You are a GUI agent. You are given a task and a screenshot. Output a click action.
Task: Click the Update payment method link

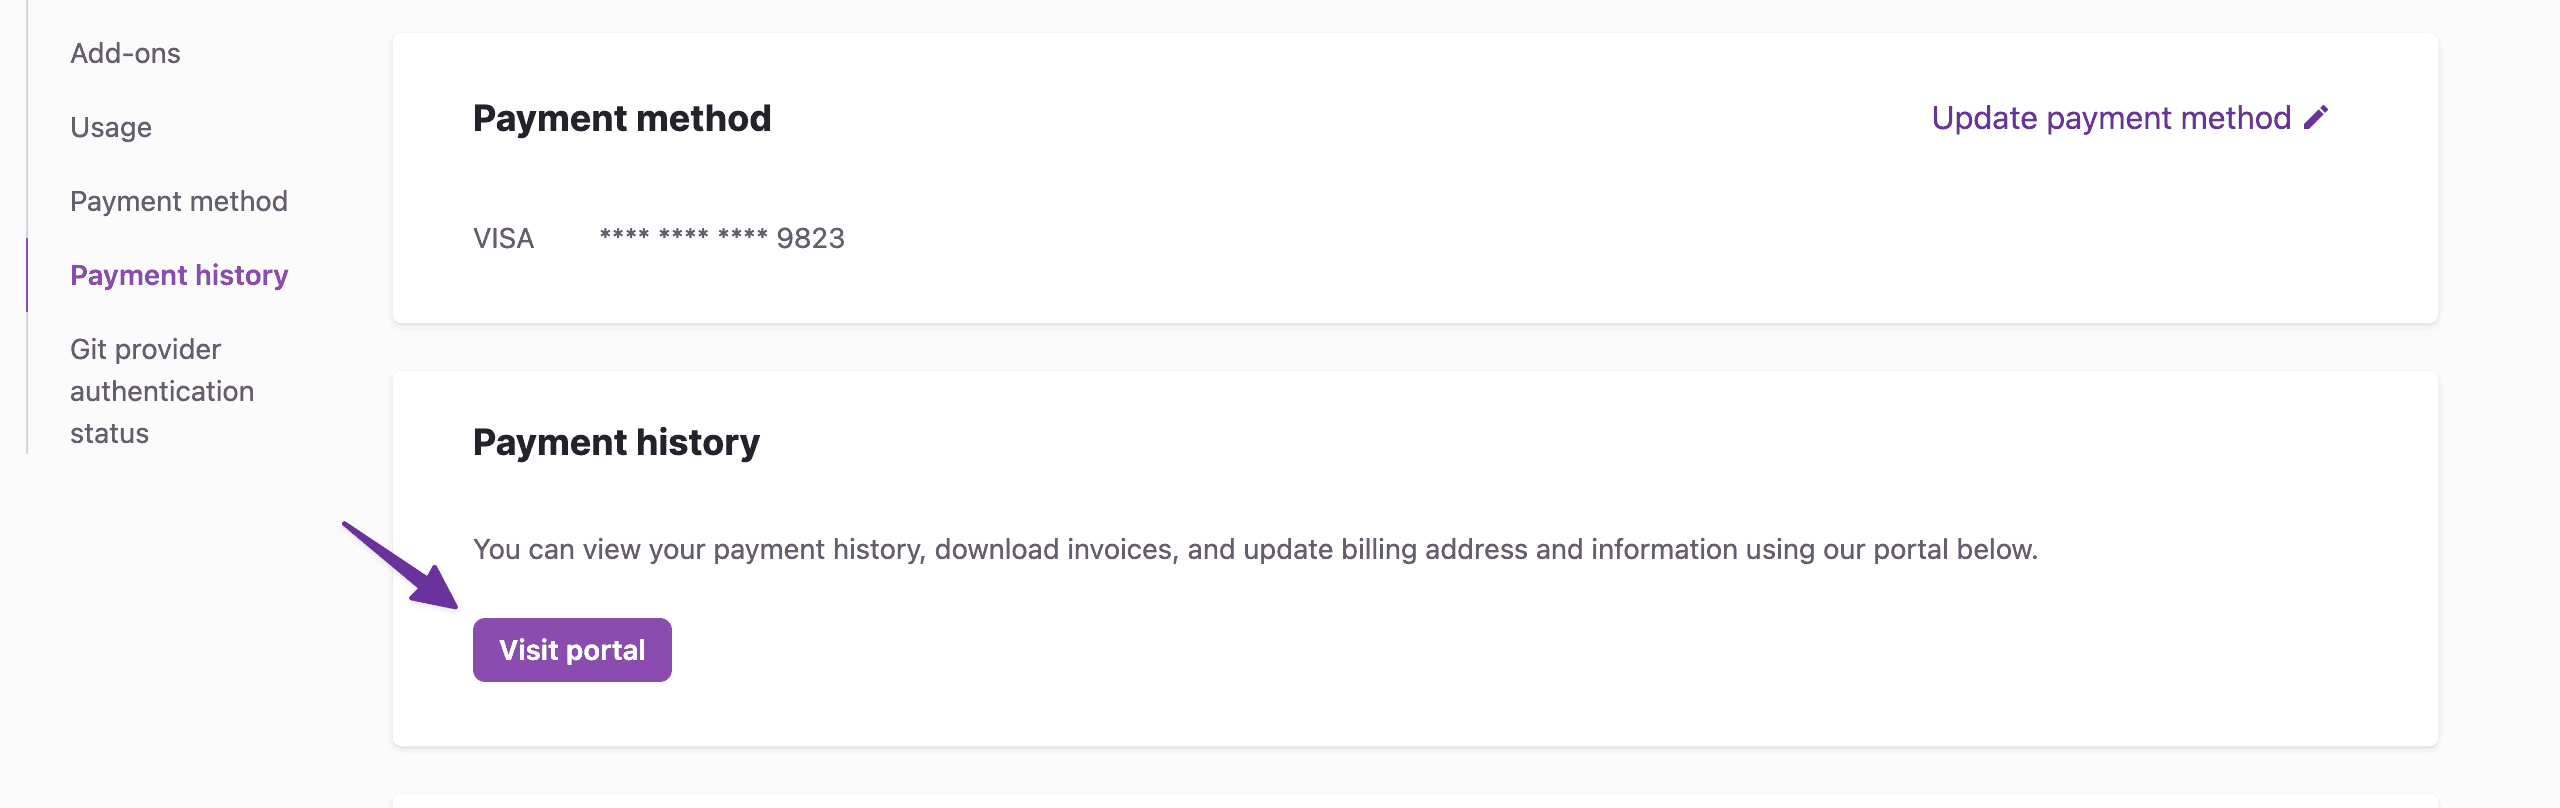[2111, 118]
